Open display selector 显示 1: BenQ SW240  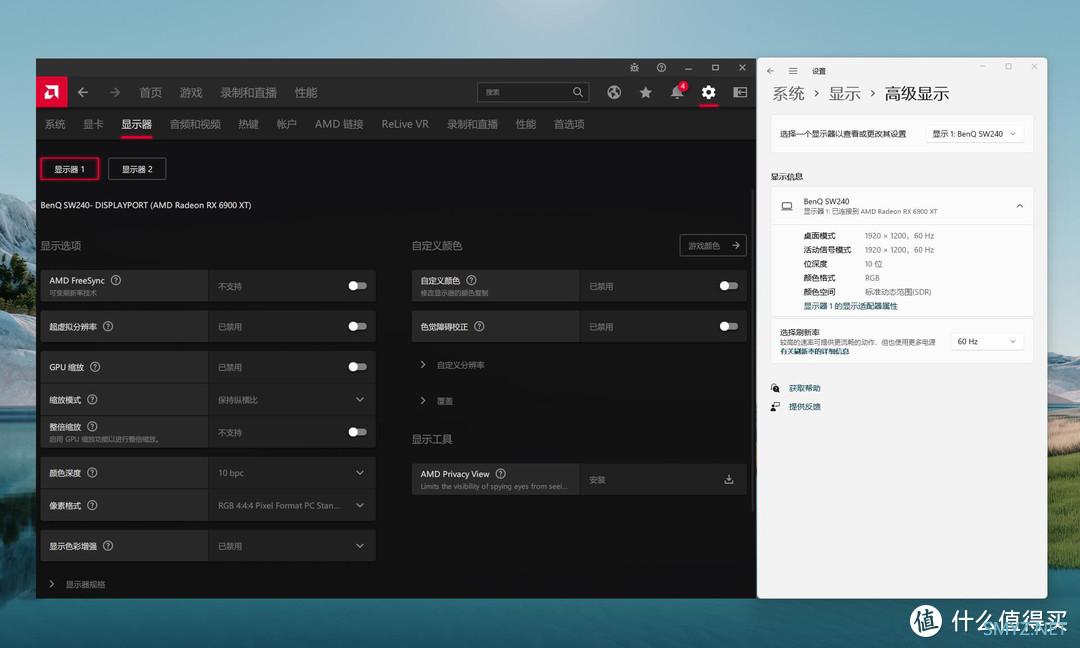pyautogui.click(x=975, y=134)
